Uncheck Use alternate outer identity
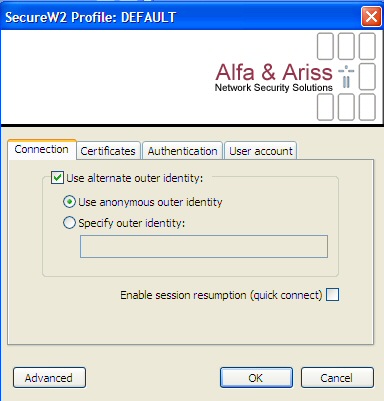The width and height of the screenshot is (384, 401). [57, 177]
